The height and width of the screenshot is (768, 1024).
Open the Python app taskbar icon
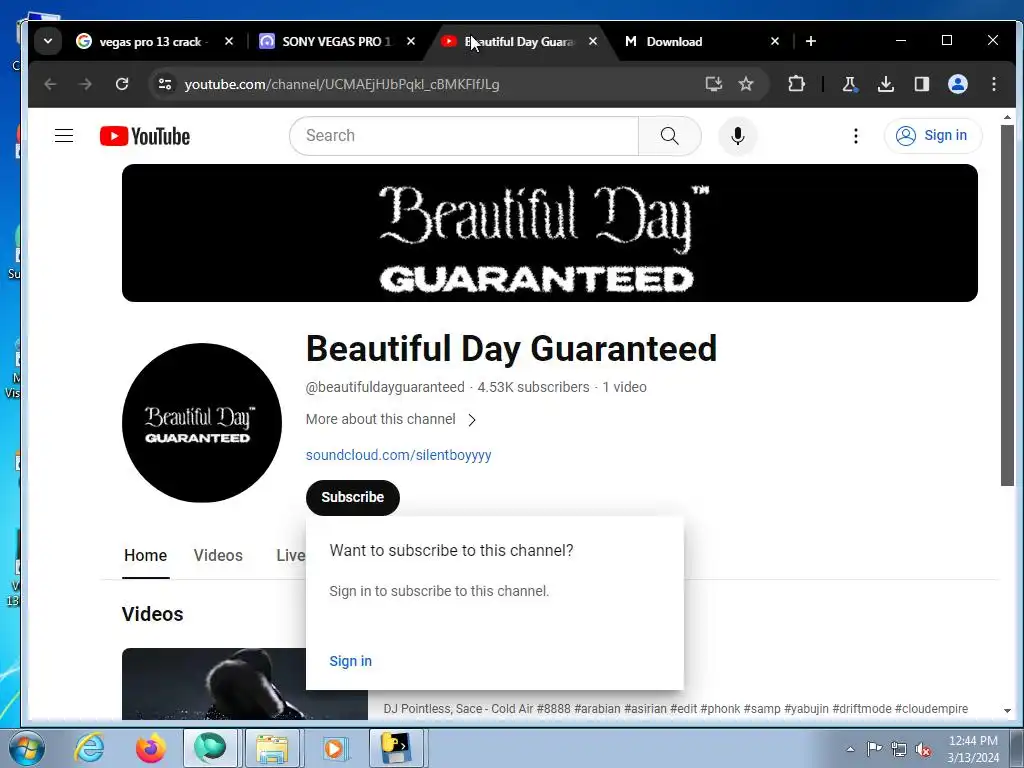point(396,748)
